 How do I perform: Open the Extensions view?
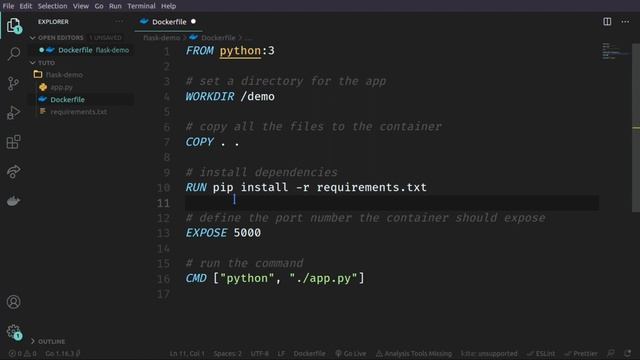[13, 142]
